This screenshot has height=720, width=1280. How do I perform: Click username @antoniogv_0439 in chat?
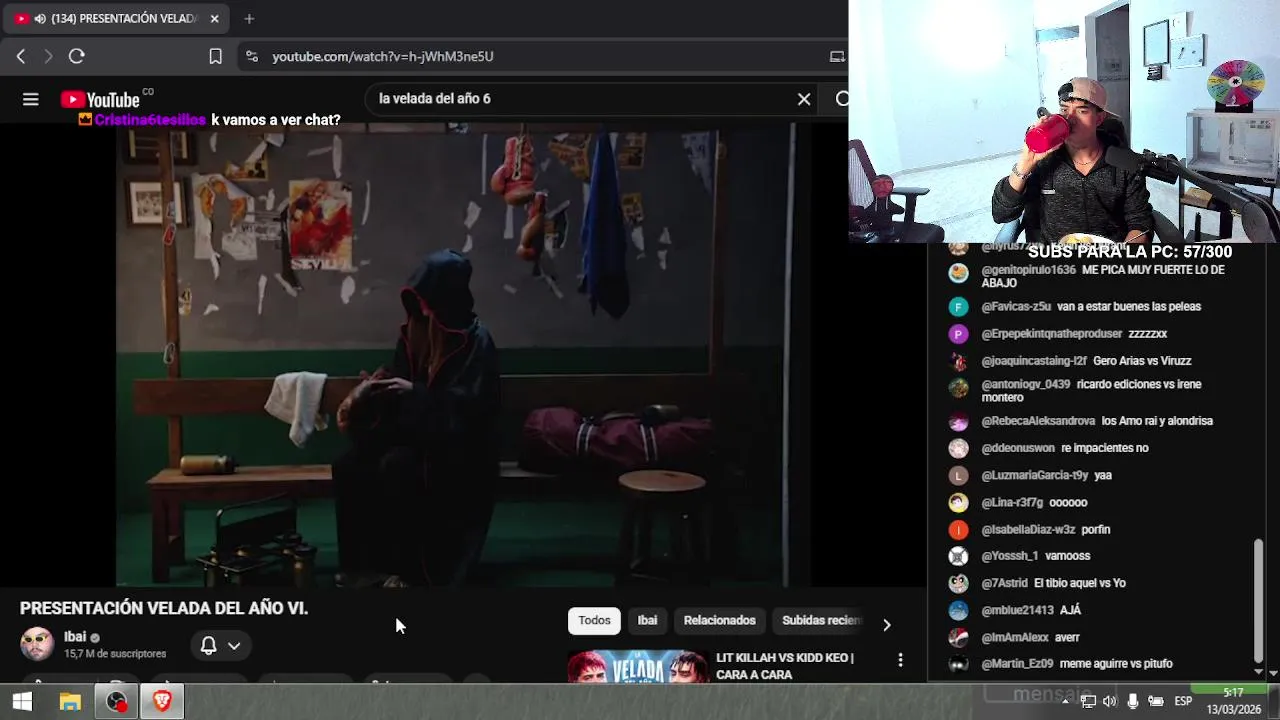pos(1026,384)
